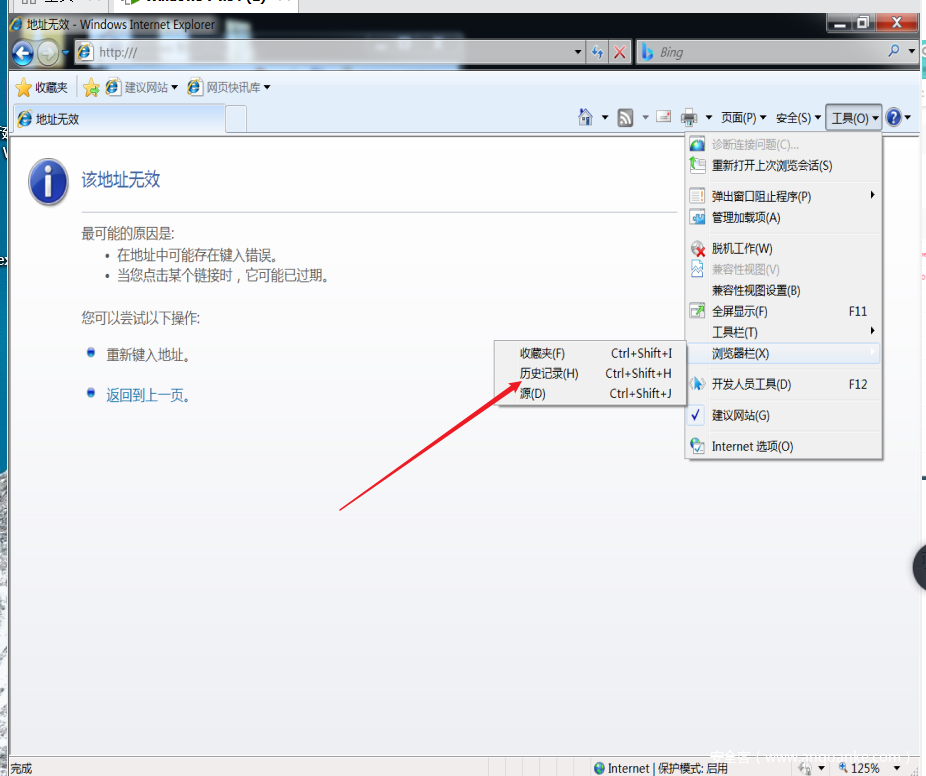Expand the 页面(P) dropdown menu

743,118
